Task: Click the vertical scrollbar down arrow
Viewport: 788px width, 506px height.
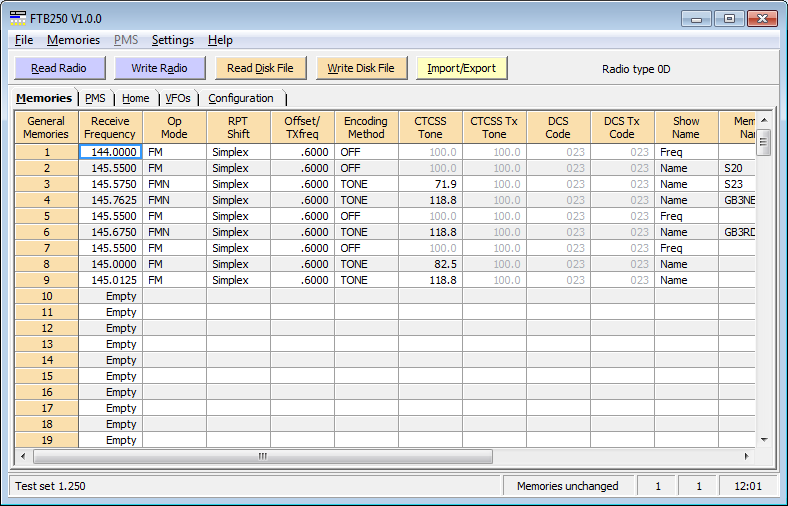Action: [764, 439]
